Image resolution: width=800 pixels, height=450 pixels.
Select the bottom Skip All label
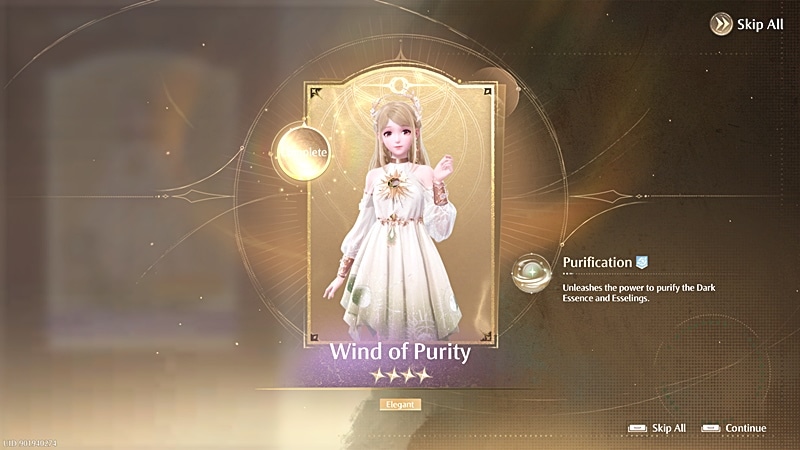(669, 428)
